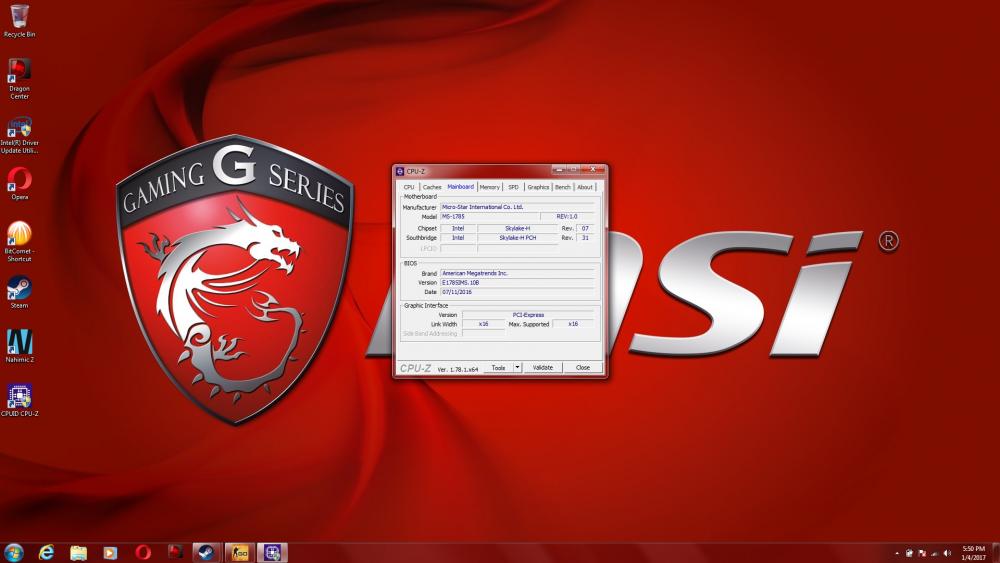Click the BIOS Version field
The width and height of the screenshot is (1000, 563).
coord(517,282)
